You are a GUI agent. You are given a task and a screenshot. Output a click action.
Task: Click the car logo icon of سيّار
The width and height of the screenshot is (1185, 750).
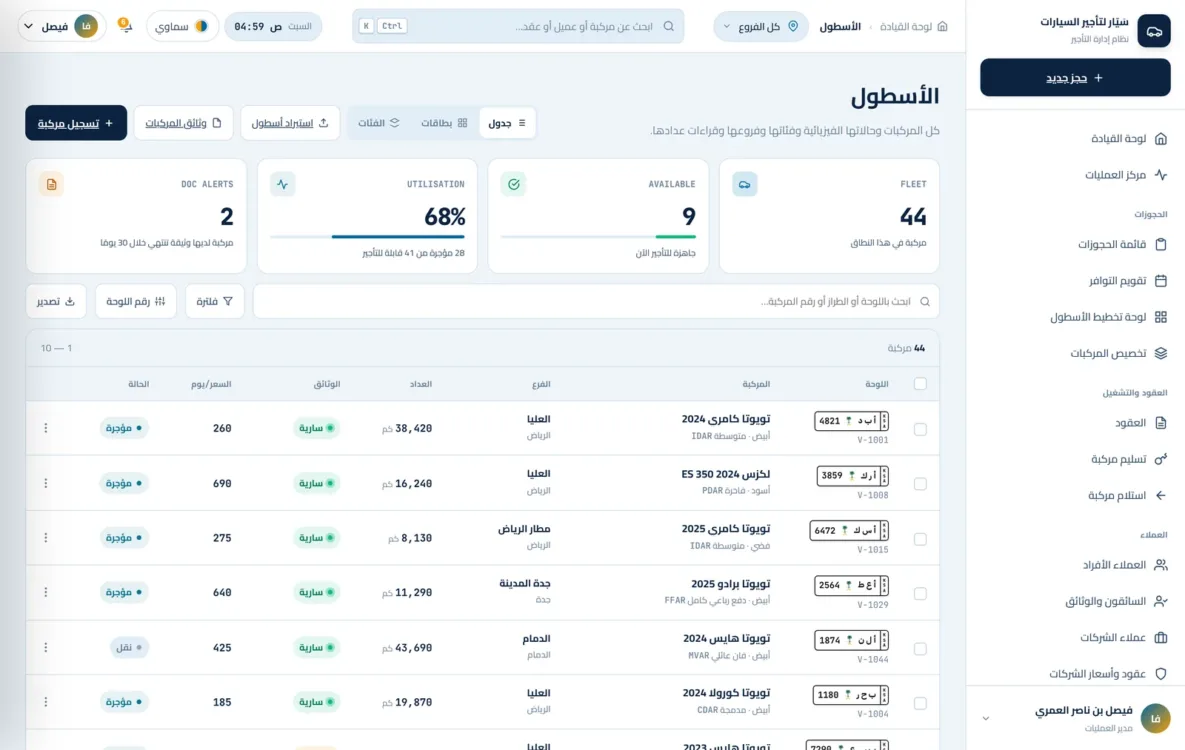click(1154, 31)
